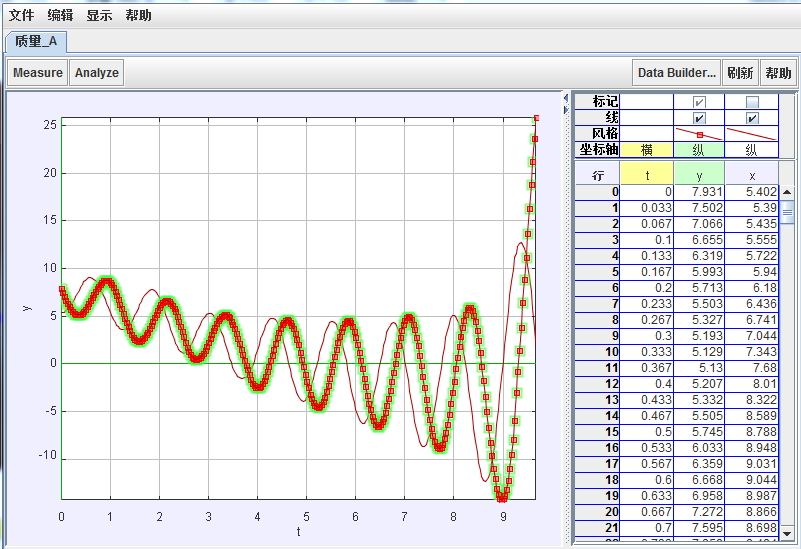Viewport: 801px width, 549px height.
Task: Select the cell with value 0.033
Action: (x=647, y=208)
